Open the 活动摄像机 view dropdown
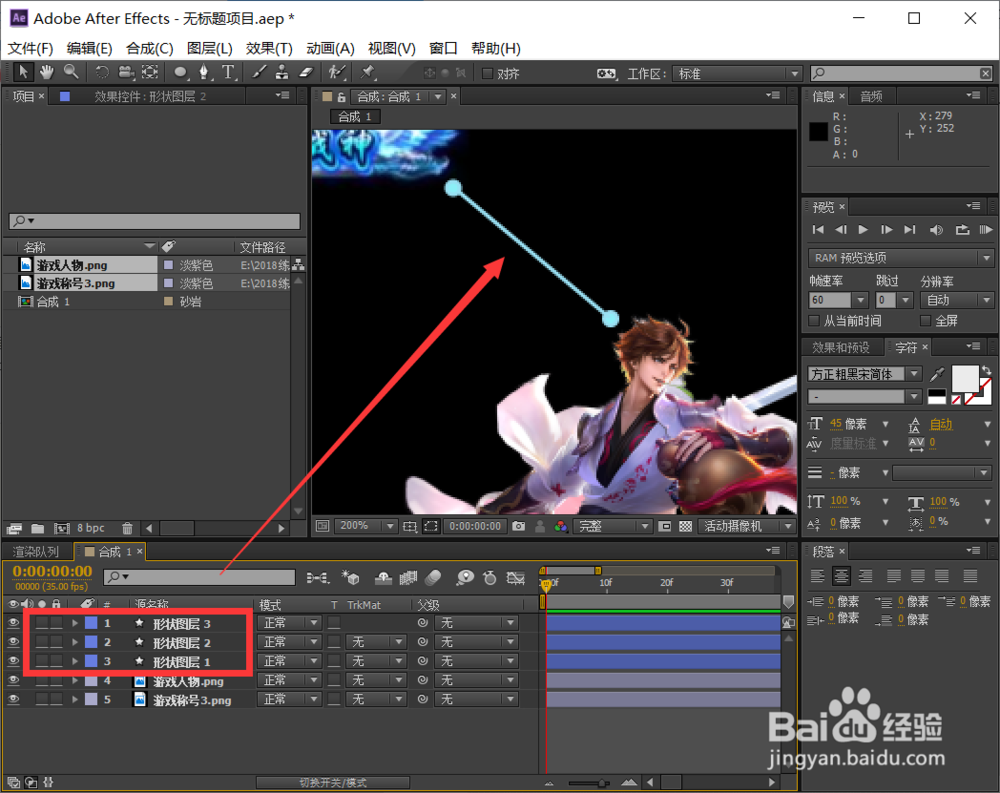Screen dimensions: 1000x793 point(746,526)
